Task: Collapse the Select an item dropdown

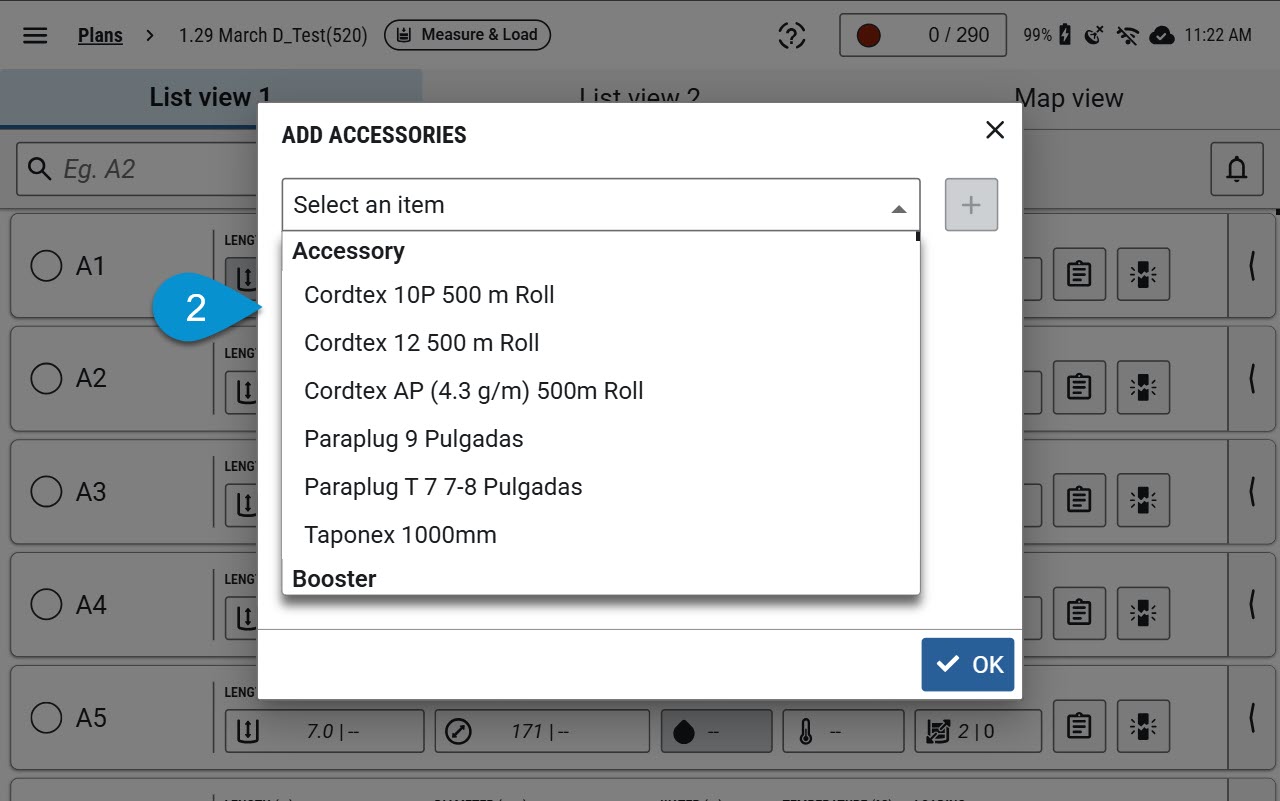Action: click(899, 209)
